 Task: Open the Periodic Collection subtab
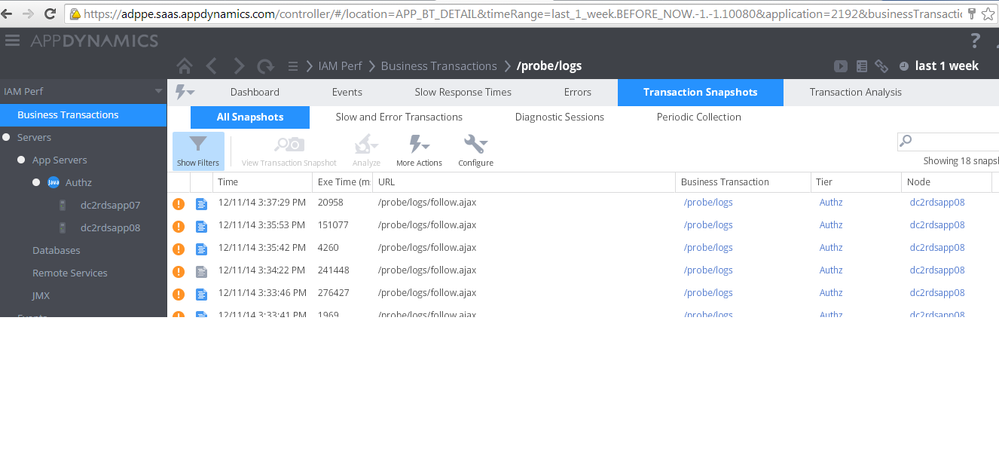tap(699, 117)
